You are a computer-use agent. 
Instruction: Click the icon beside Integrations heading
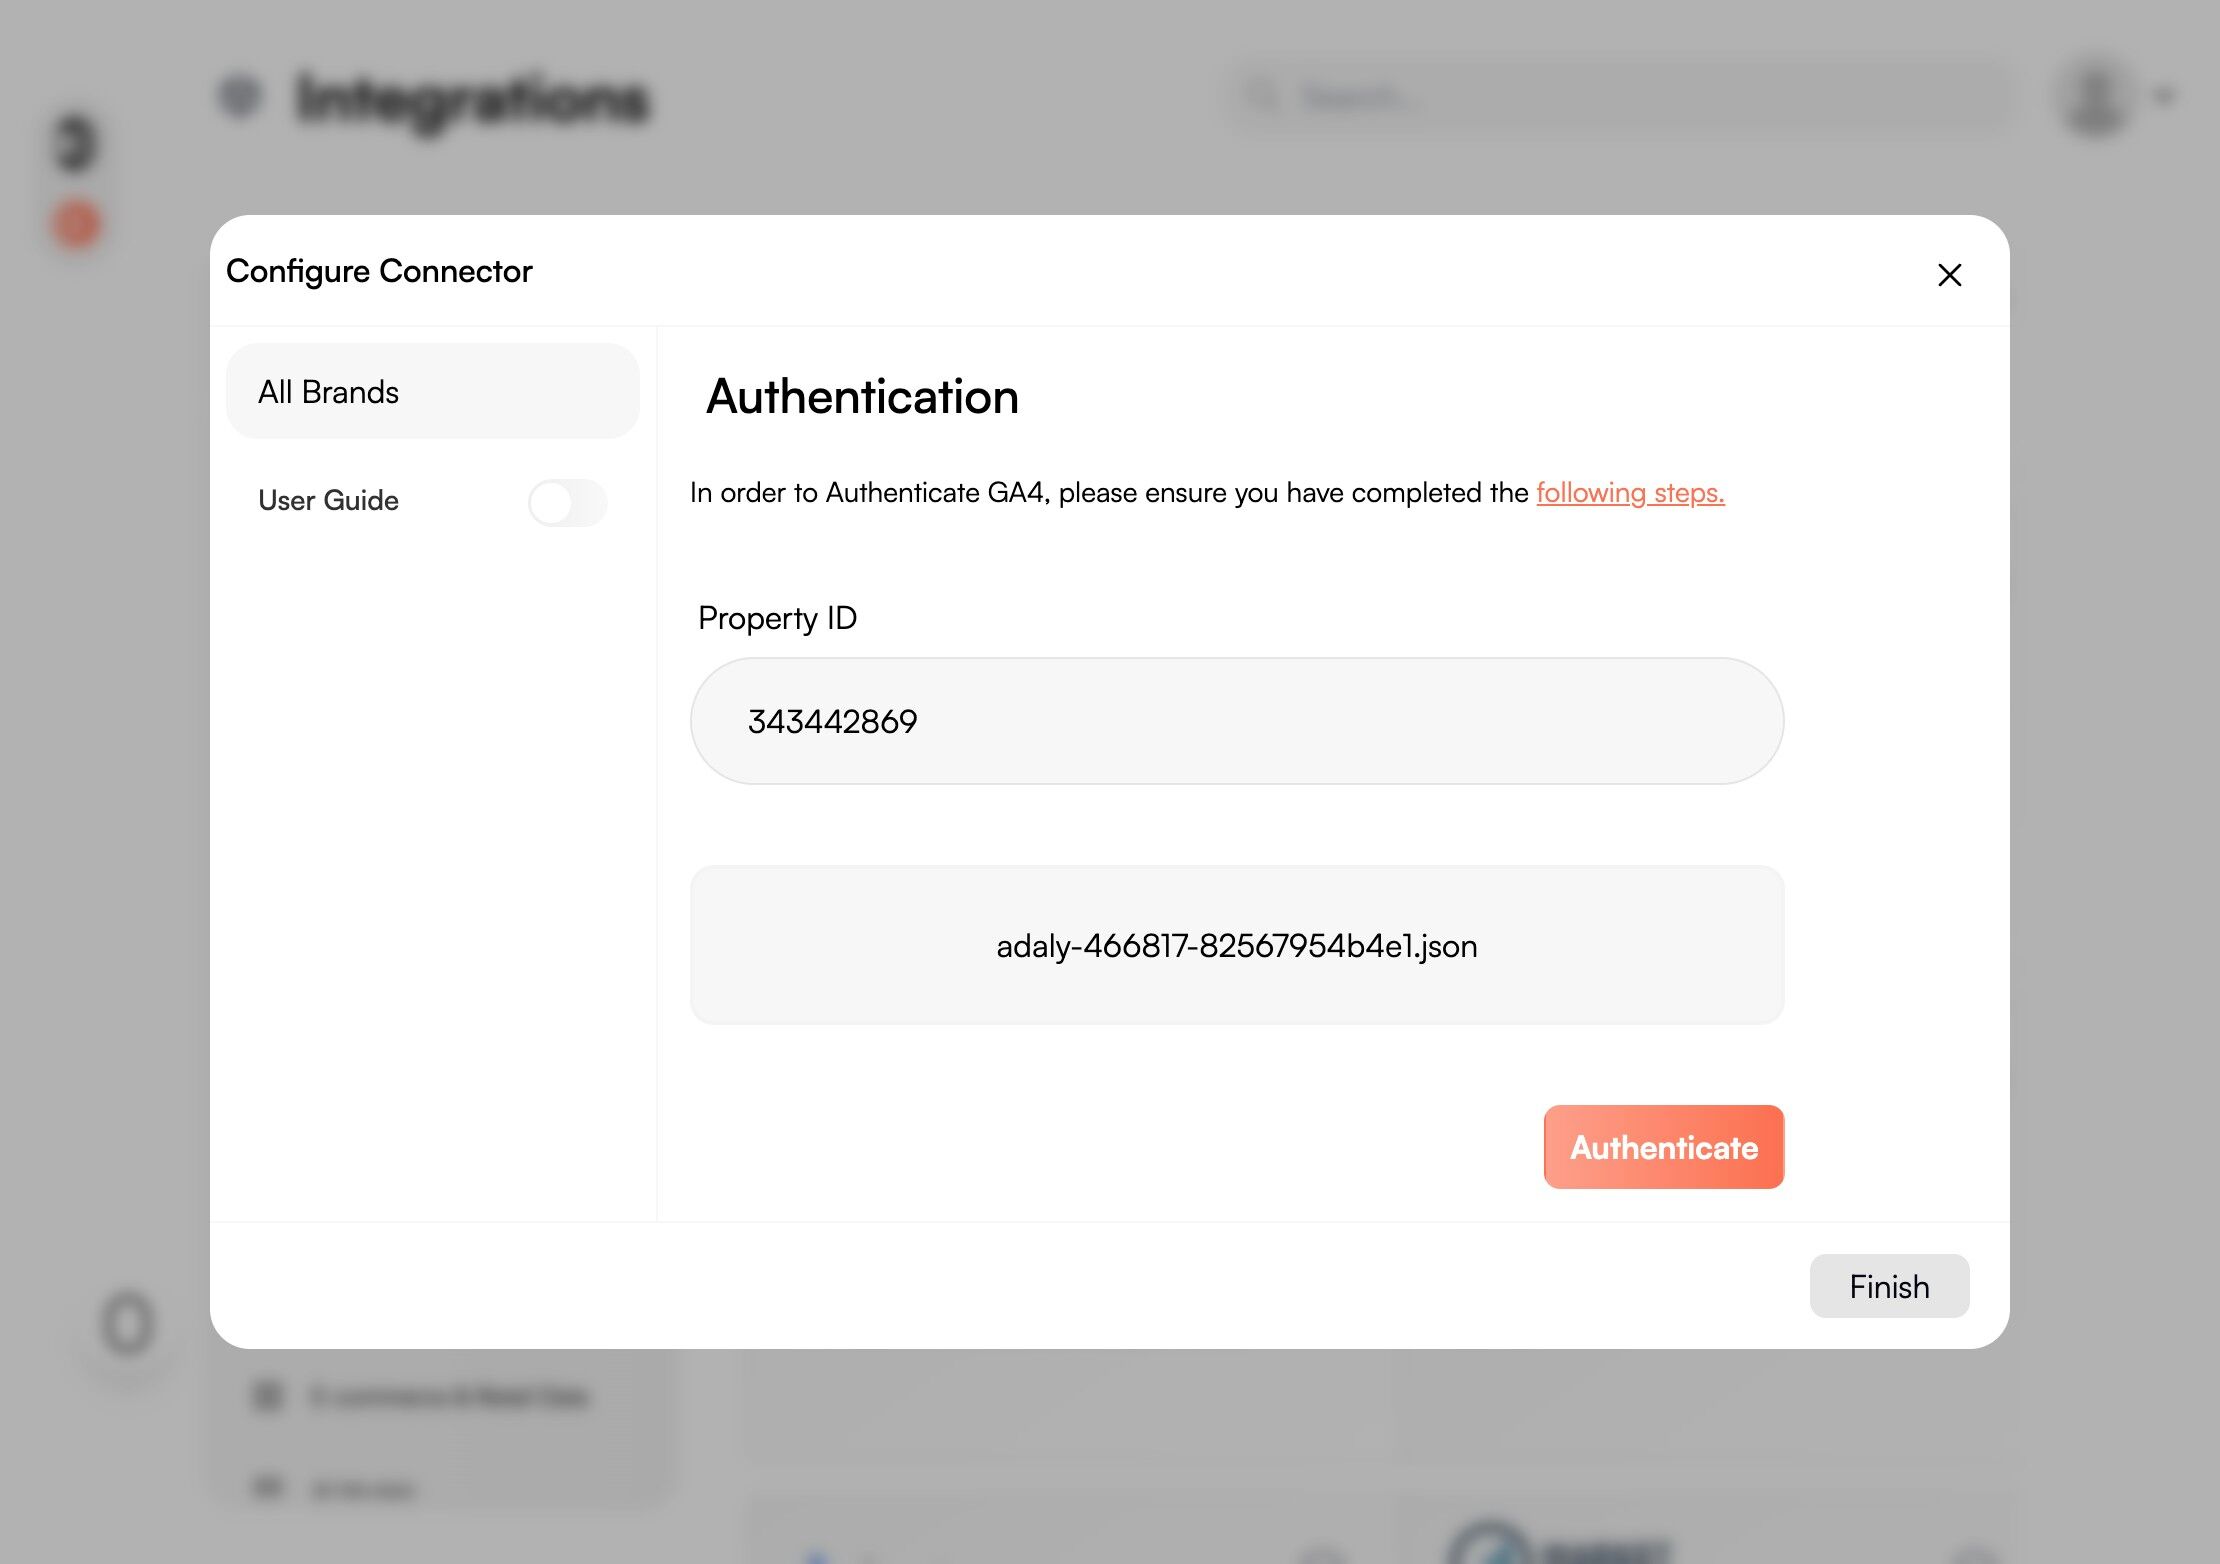click(240, 97)
